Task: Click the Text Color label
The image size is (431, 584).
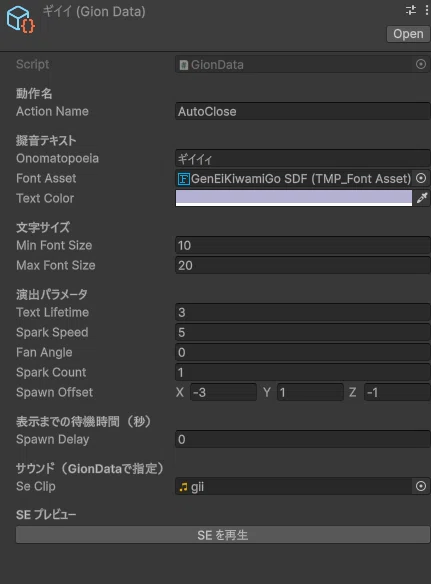Action: (x=45, y=198)
